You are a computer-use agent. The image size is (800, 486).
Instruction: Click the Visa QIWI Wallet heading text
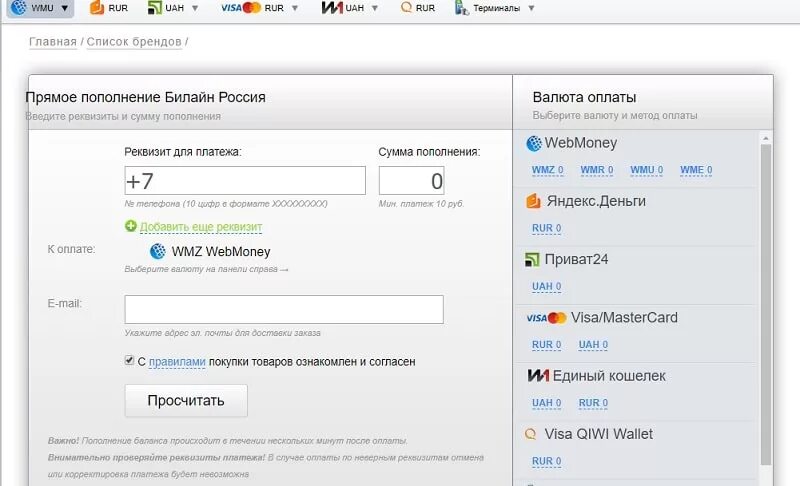tap(598, 434)
